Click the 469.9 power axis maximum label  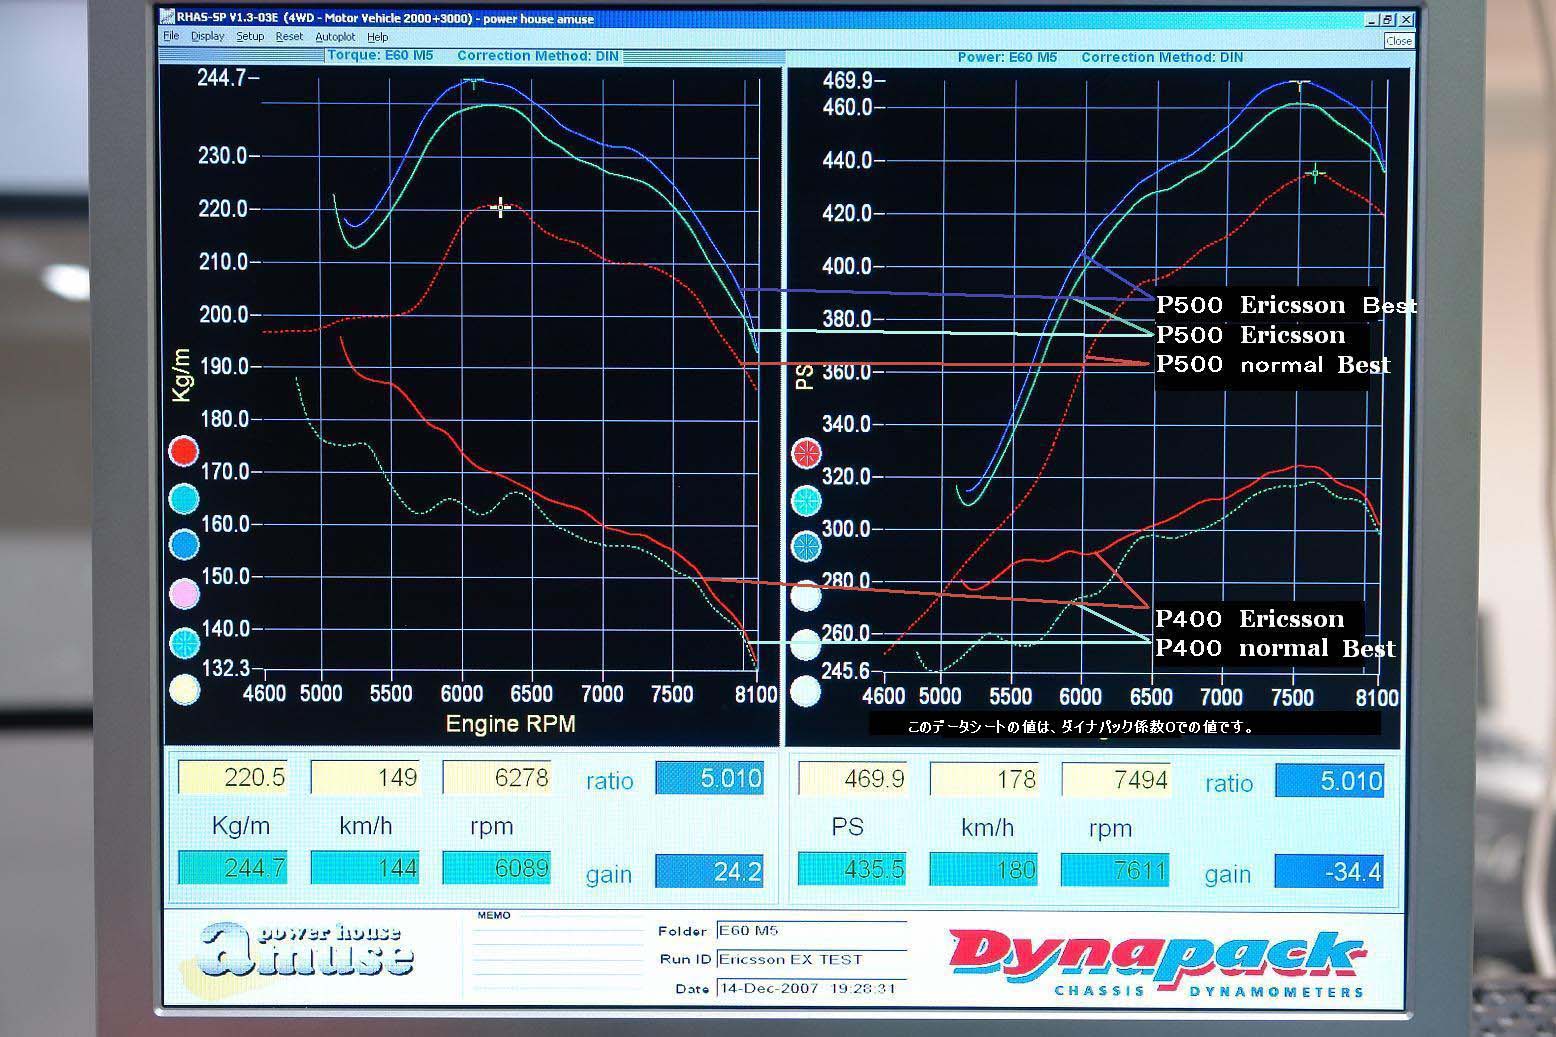click(x=848, y=80)
